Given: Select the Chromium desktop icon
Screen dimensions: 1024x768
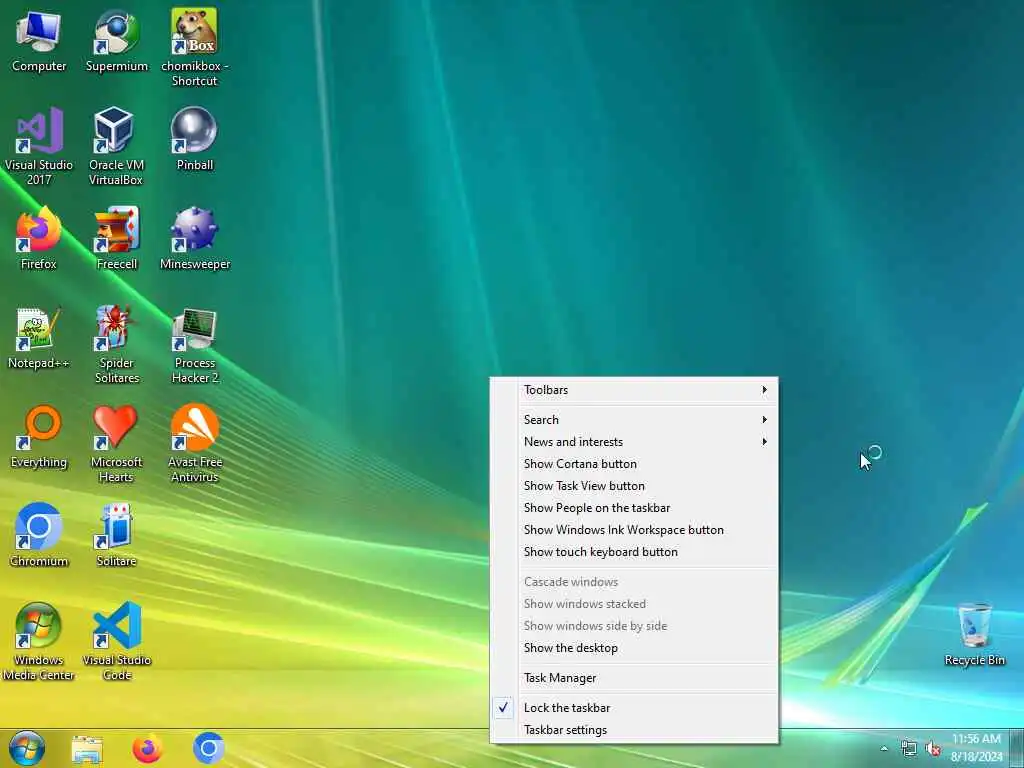Looking at the screenshot, I should pos(39,535).
